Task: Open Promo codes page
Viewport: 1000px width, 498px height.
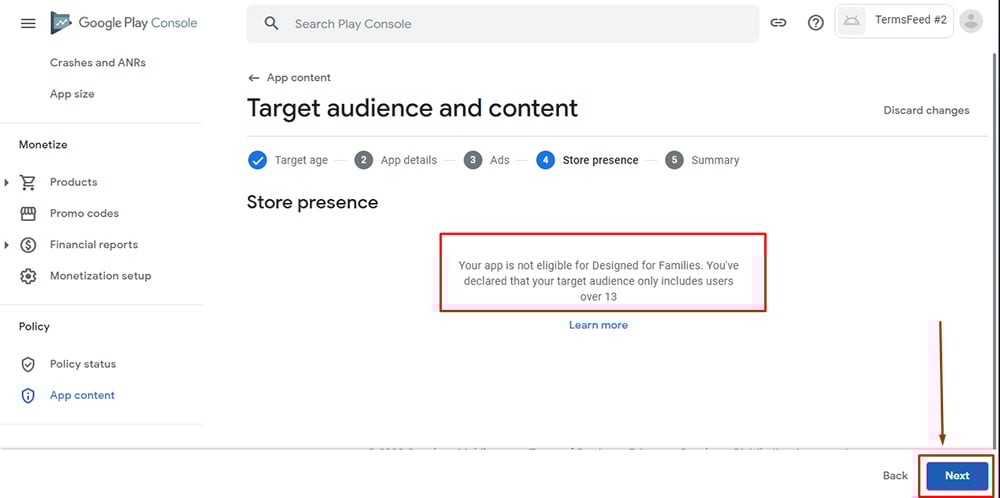Action: click(x=84, y=214)
